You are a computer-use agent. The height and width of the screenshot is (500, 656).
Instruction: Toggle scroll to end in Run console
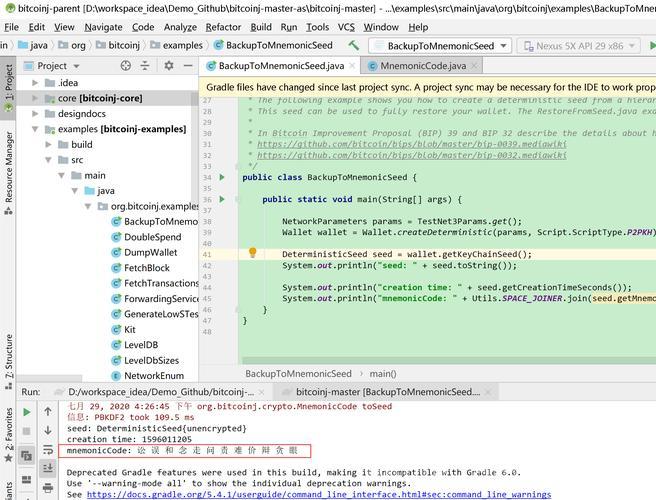coord(48,468)
